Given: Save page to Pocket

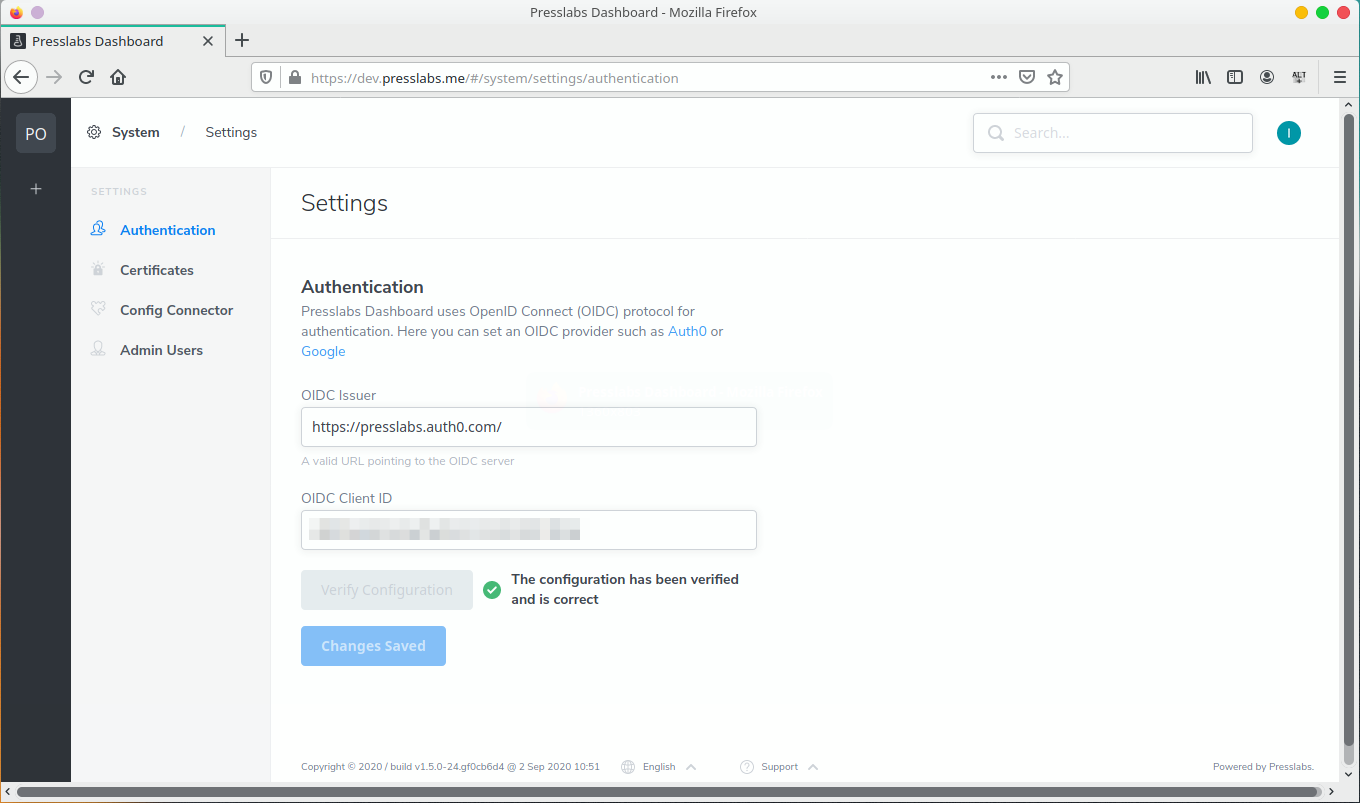Looking at the screenshot, I should point(1027,77).
